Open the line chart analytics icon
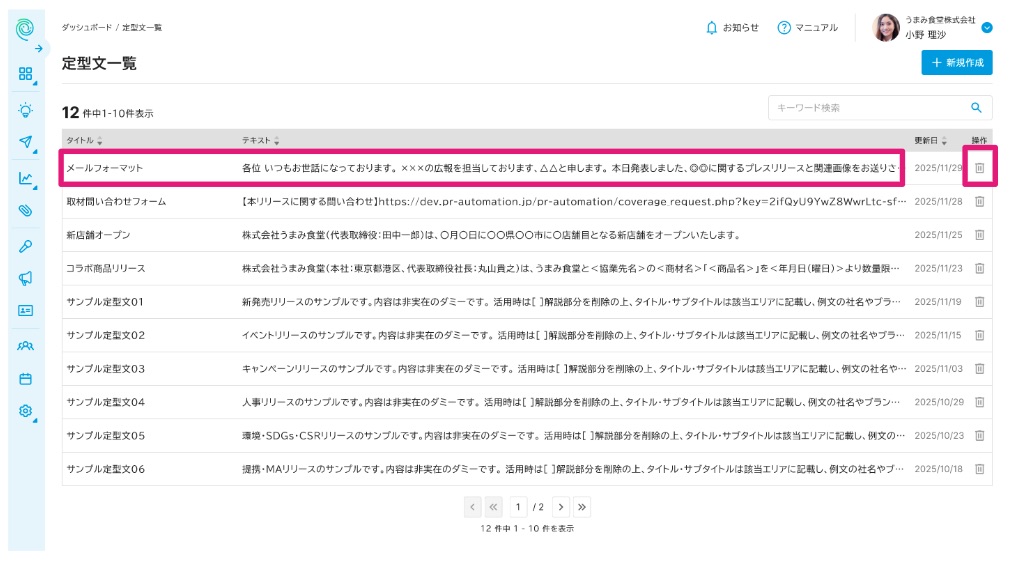1017x561 pixels. point(25,179)
